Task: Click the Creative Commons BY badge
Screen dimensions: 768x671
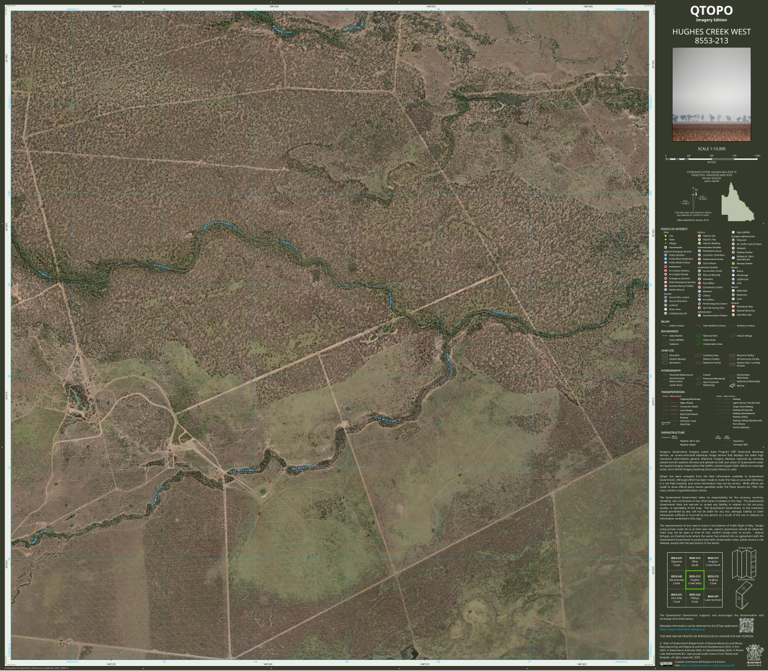Action: [666, 664]
